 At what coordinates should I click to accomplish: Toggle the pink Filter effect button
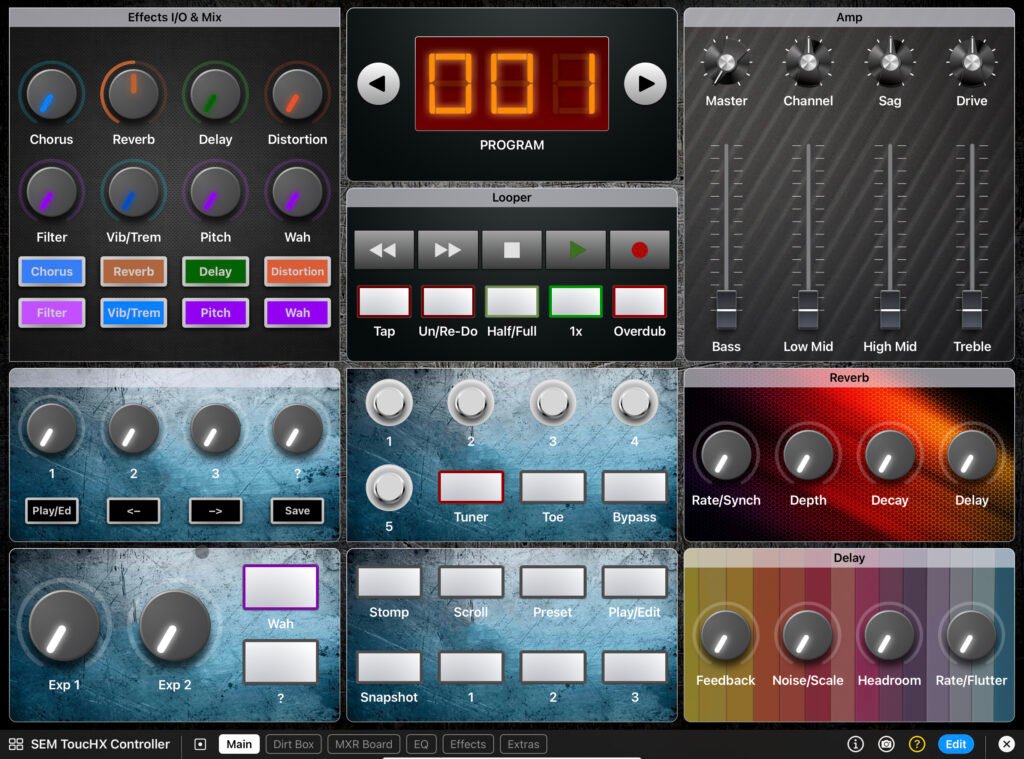tap(52, 313)
